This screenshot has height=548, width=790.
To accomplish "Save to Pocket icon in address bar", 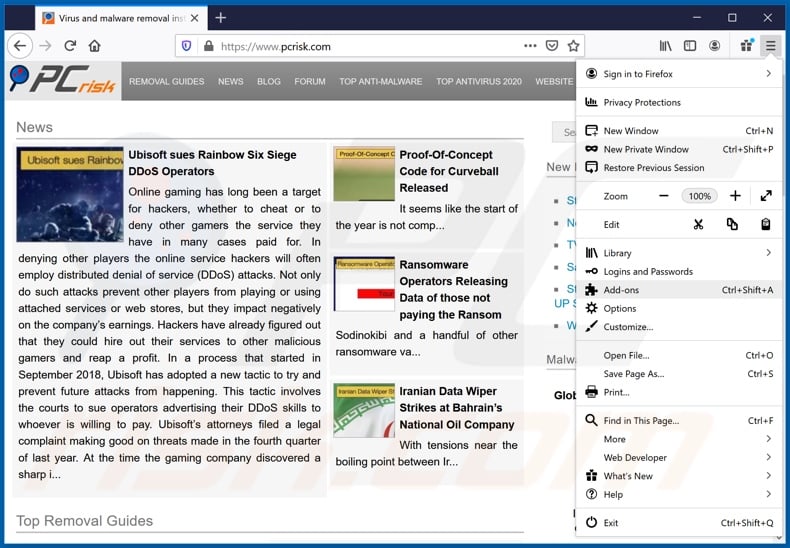I will [552, 46].
